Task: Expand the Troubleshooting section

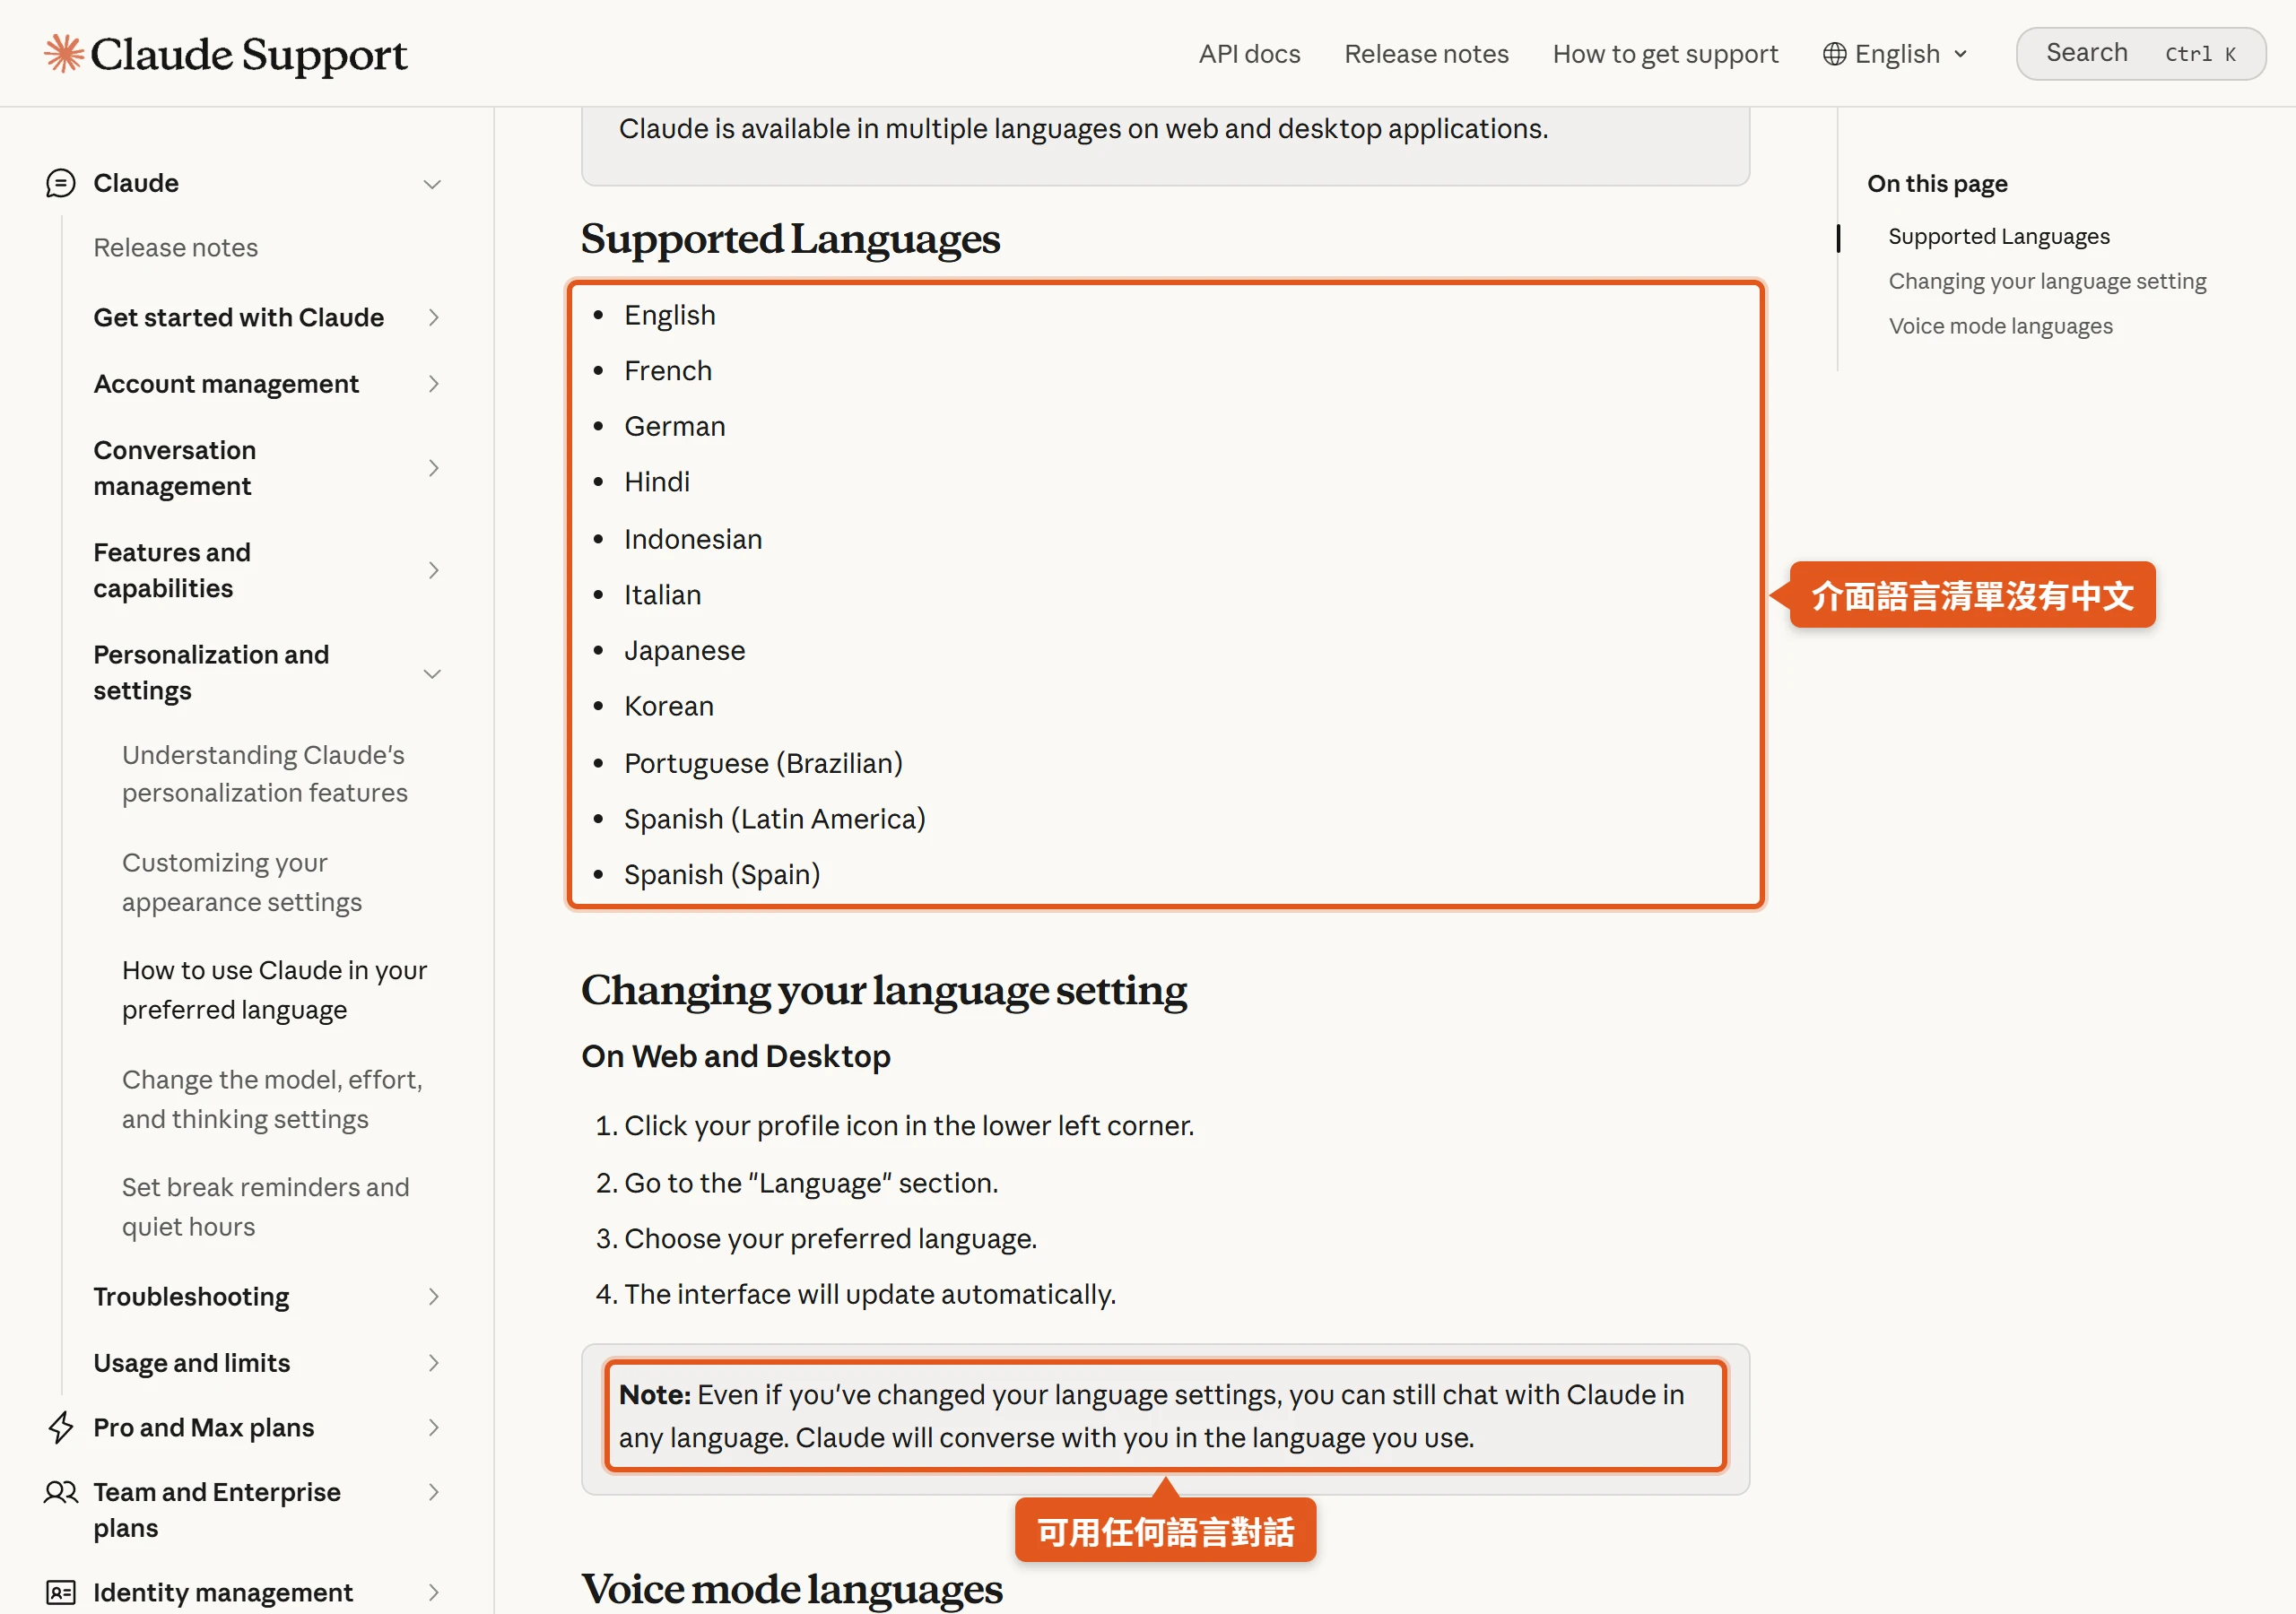Action: click(433, 1297)
